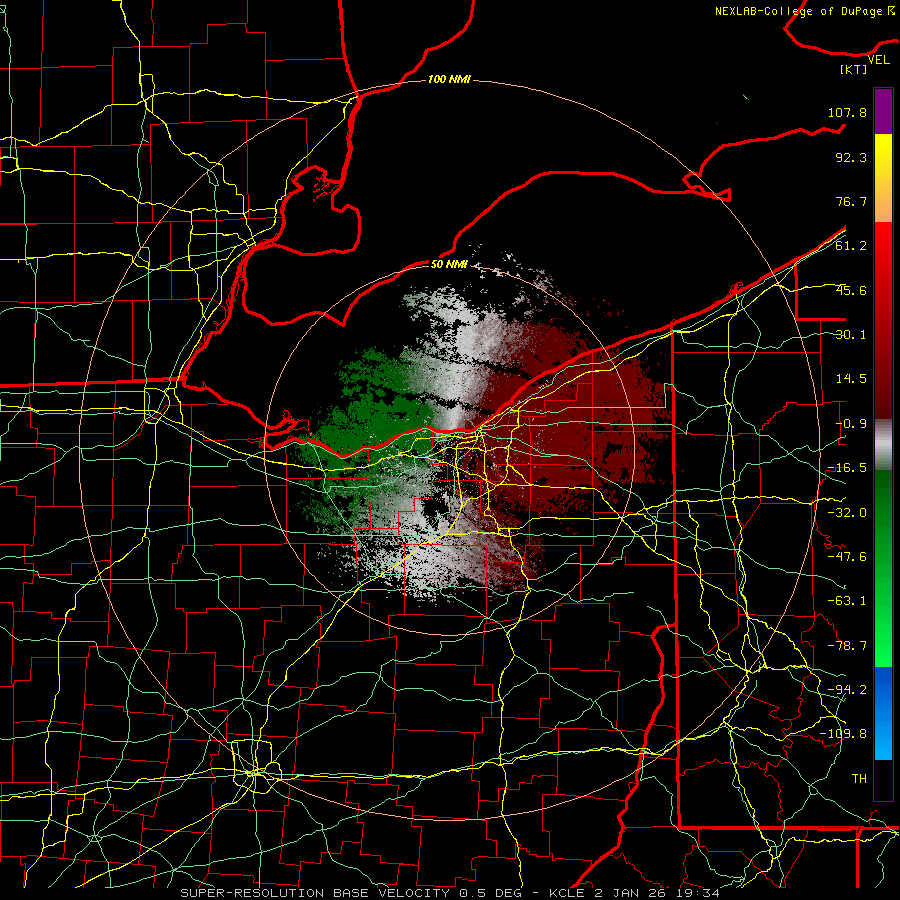This screenshot has width=900, height=900.
Task: Select the 30.1 legend value
Action: pos(851,335)
